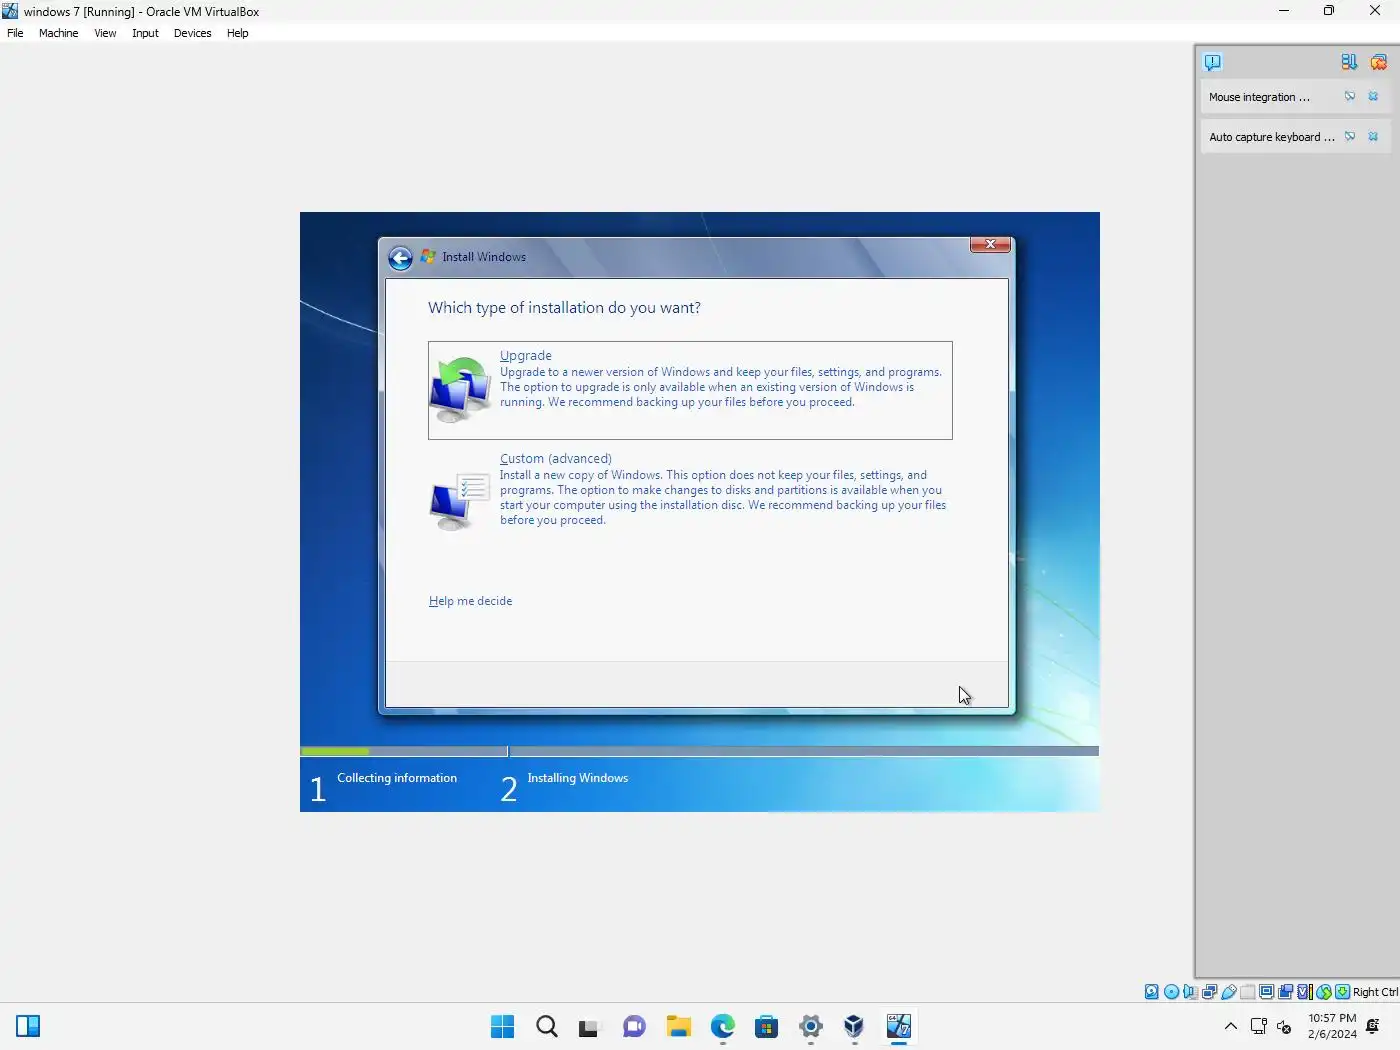Click the keyboard capture arrow indicator
Image resolution: width=1400 pixels, height=1050 pixels.
[1342, 992]
